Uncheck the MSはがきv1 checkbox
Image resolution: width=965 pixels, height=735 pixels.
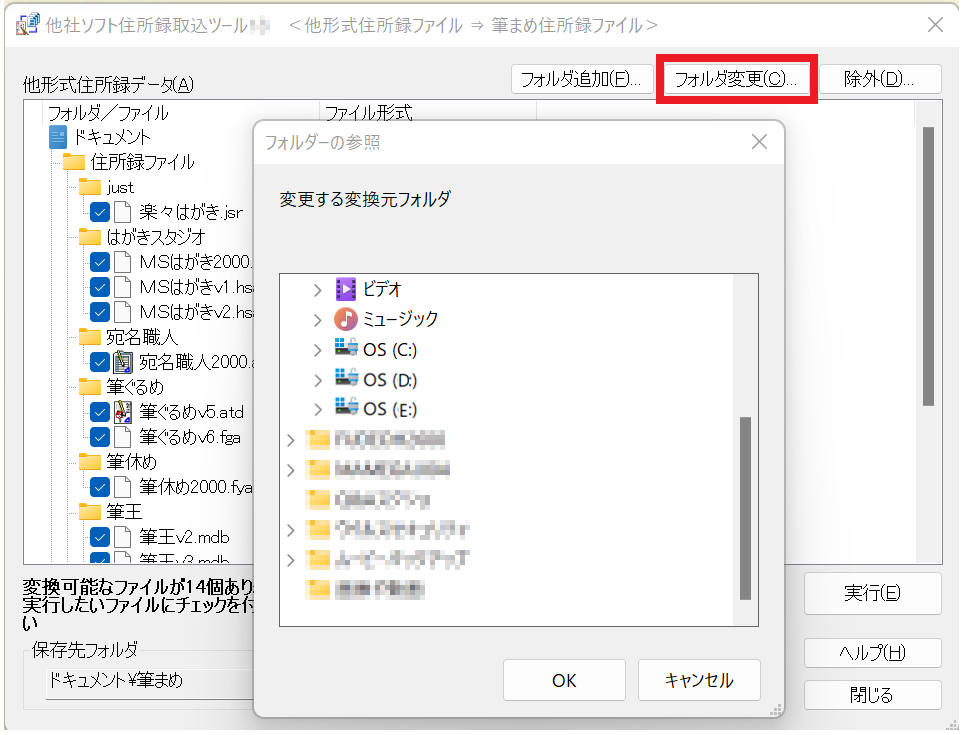click(100, 287)
